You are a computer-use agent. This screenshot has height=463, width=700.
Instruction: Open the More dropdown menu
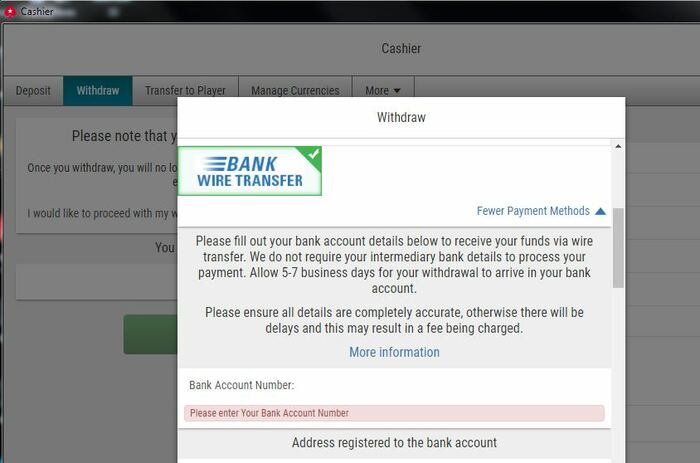tap(383, 91)
